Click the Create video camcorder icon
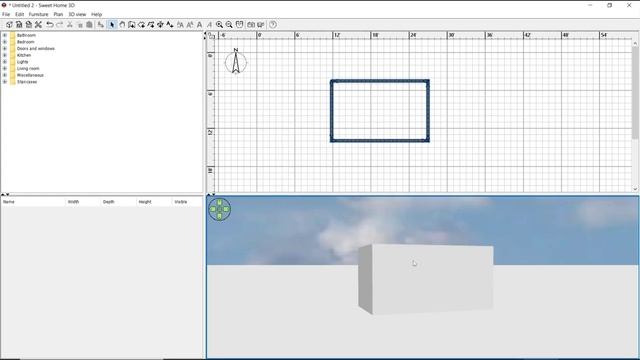640x360 pixels. (x=261, y=24)
